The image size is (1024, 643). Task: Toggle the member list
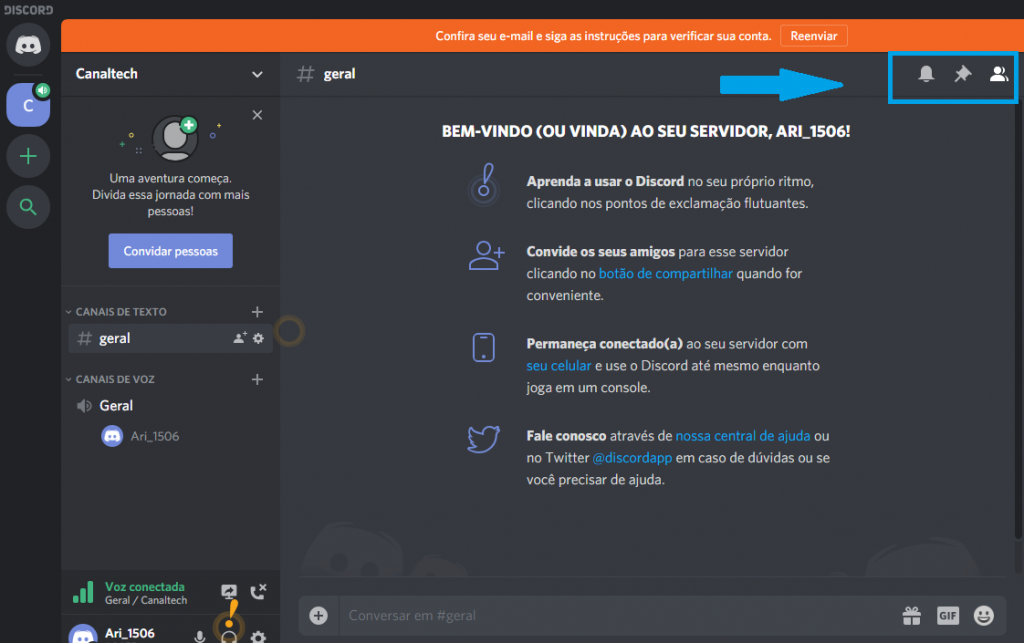pos(999,74)
